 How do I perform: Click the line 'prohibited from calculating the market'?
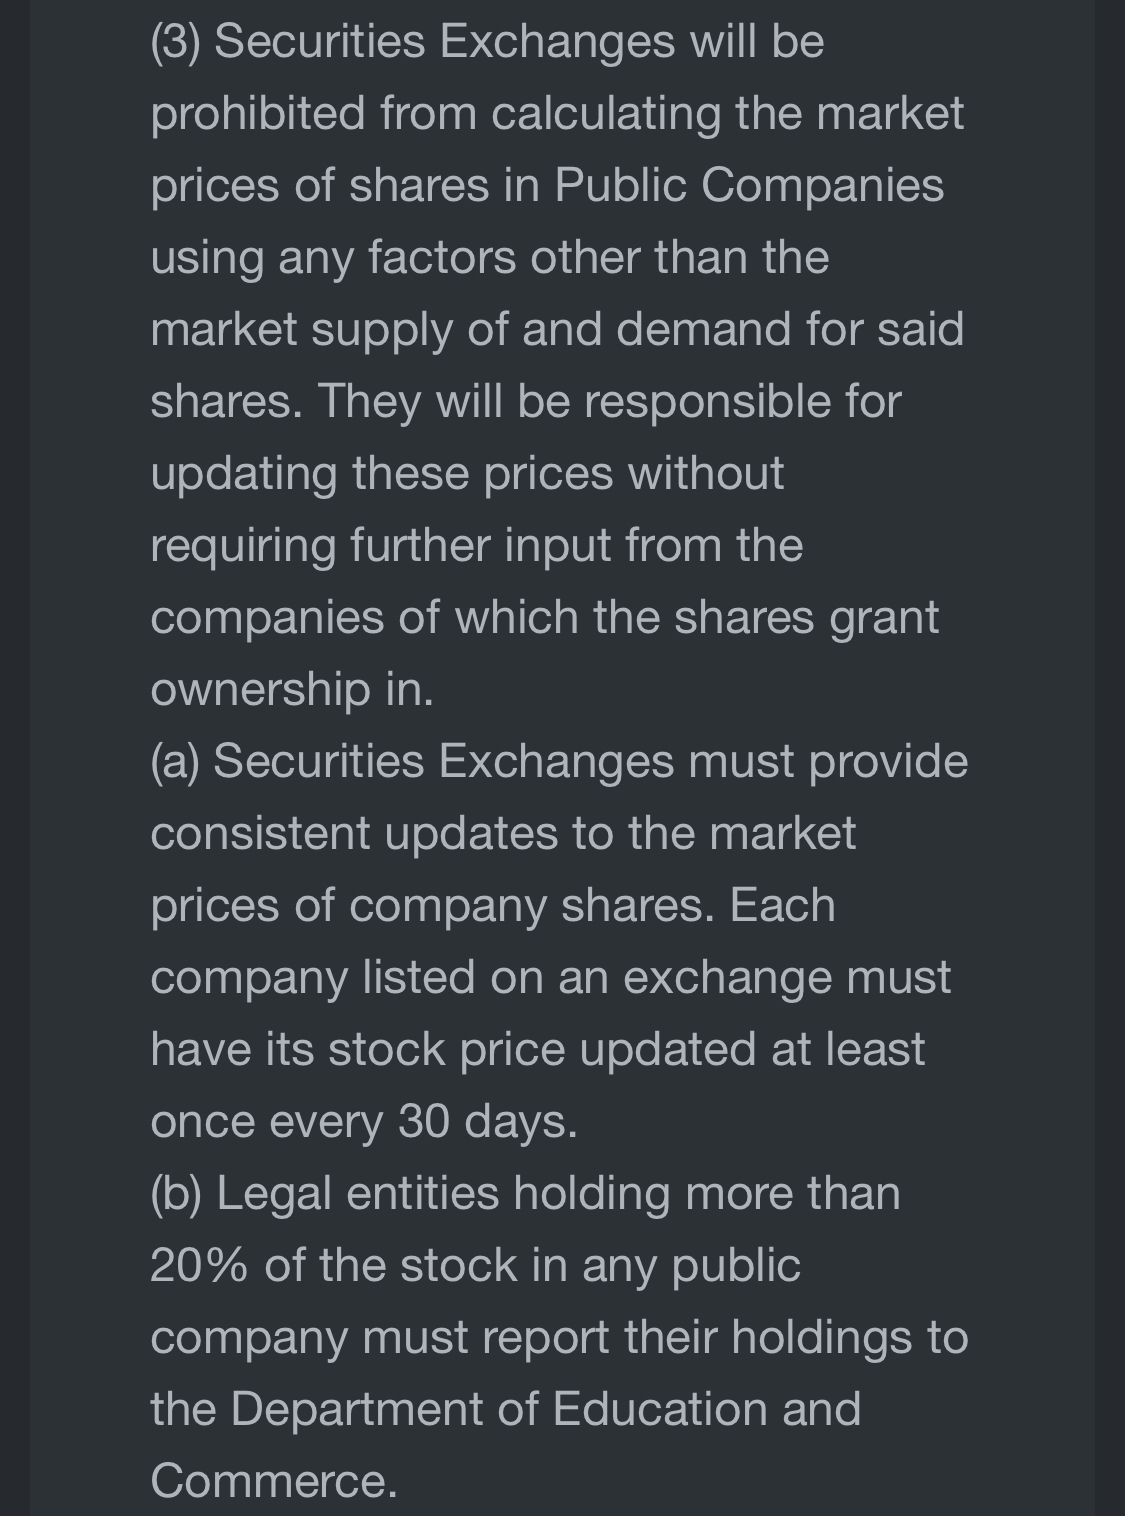coord(557,113)
